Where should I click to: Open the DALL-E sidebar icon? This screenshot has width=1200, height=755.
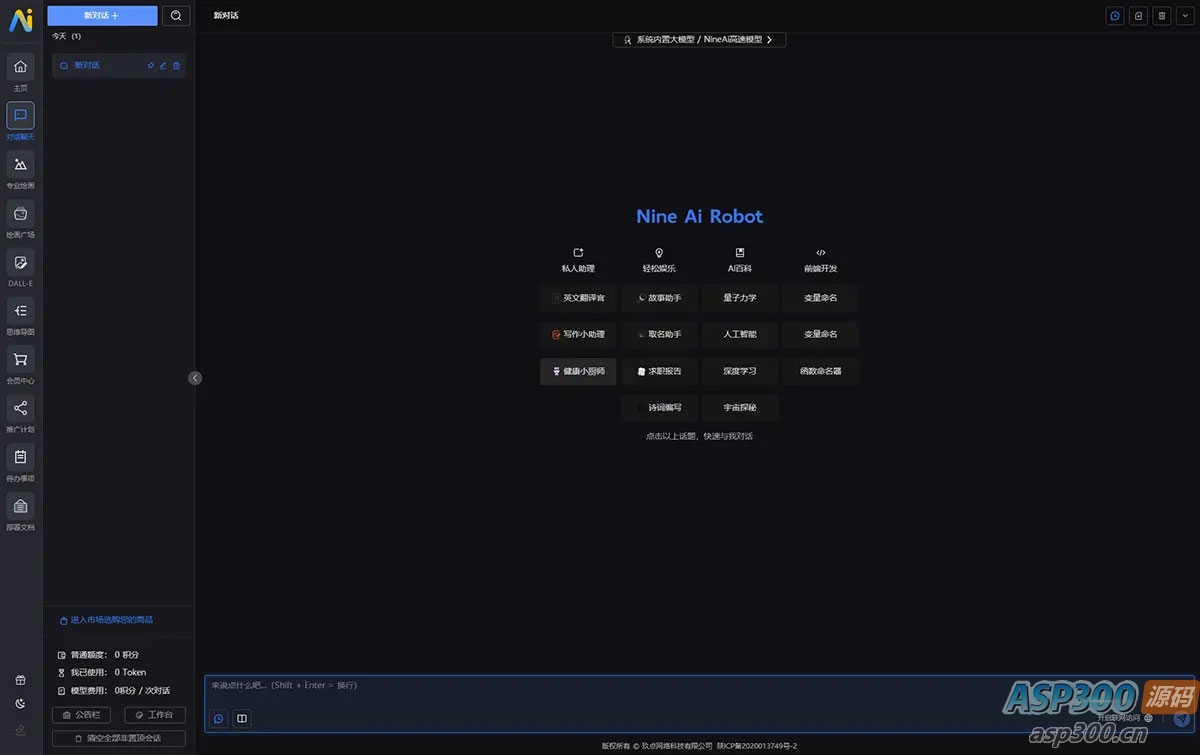pyautogui.click(x=20, y=262)
